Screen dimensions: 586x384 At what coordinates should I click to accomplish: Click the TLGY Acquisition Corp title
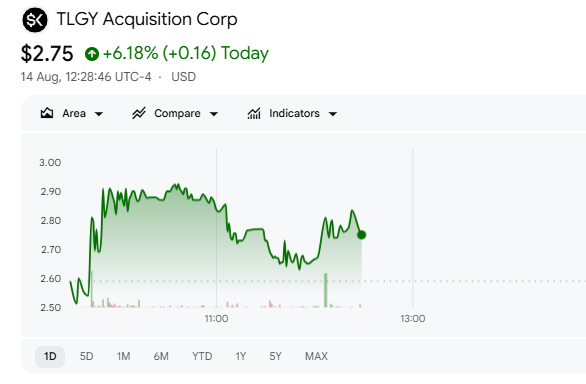click(x=147, y=19)
